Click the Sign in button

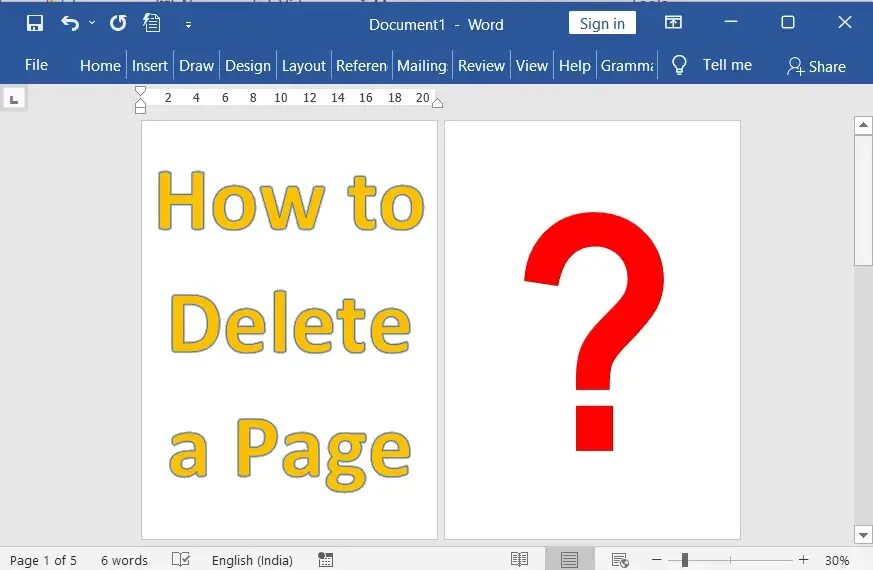602,23
